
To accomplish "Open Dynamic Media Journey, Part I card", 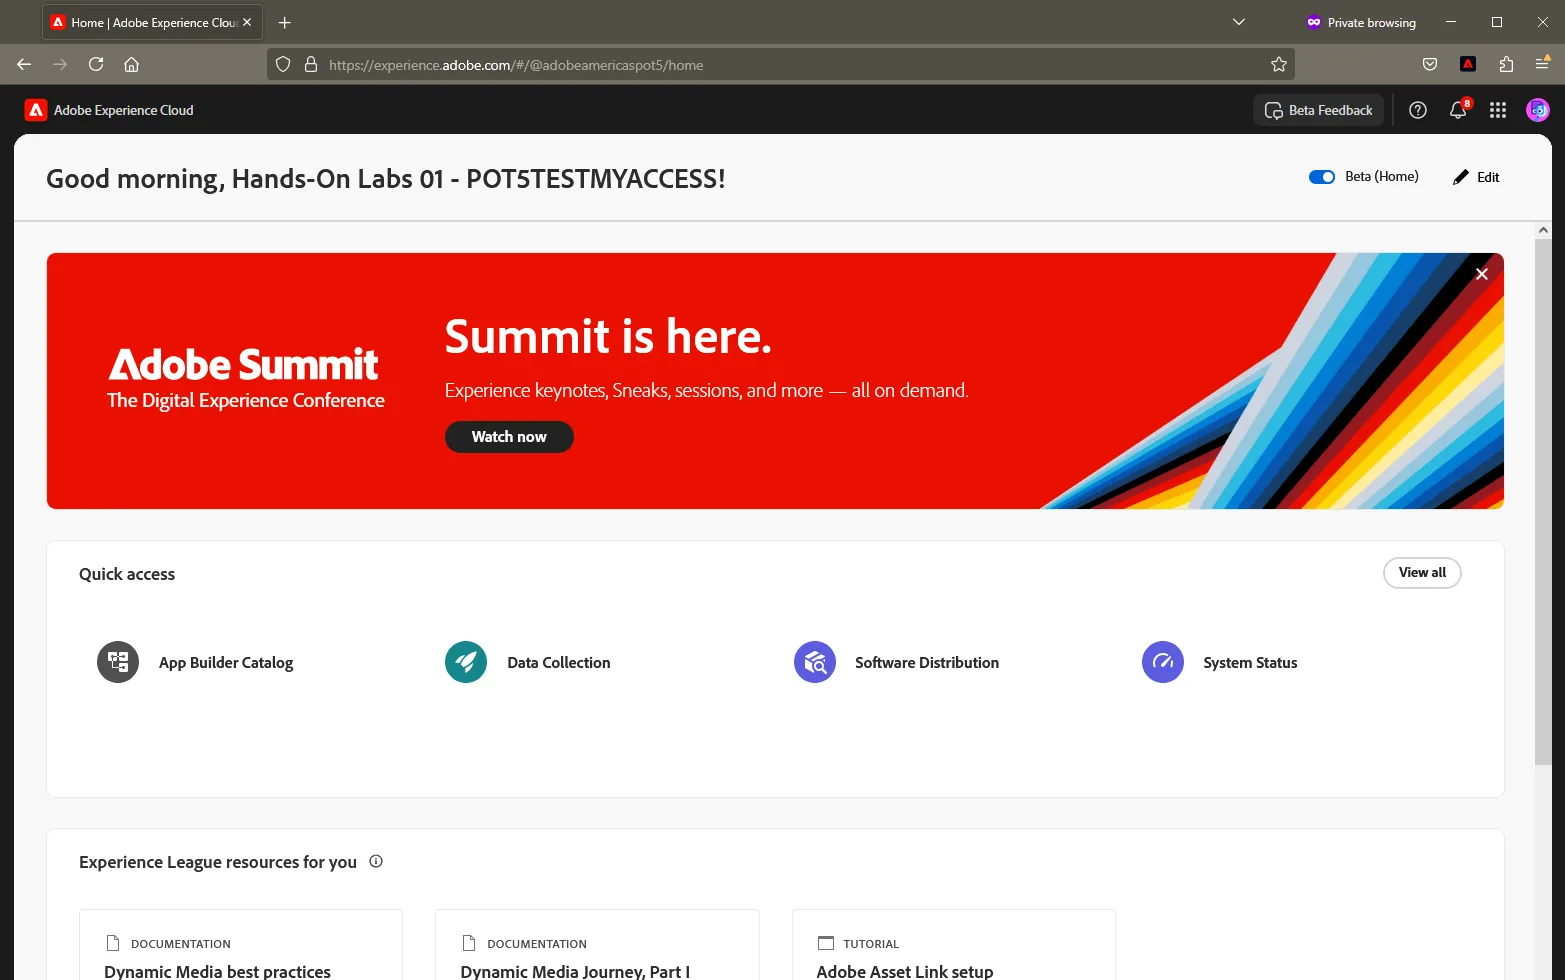I will (597, 945).
